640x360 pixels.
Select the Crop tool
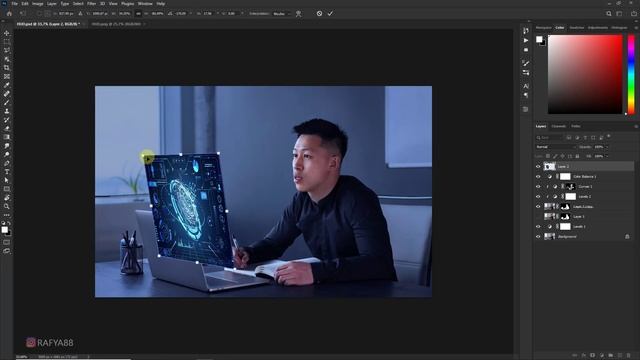[x=7, y=68]
